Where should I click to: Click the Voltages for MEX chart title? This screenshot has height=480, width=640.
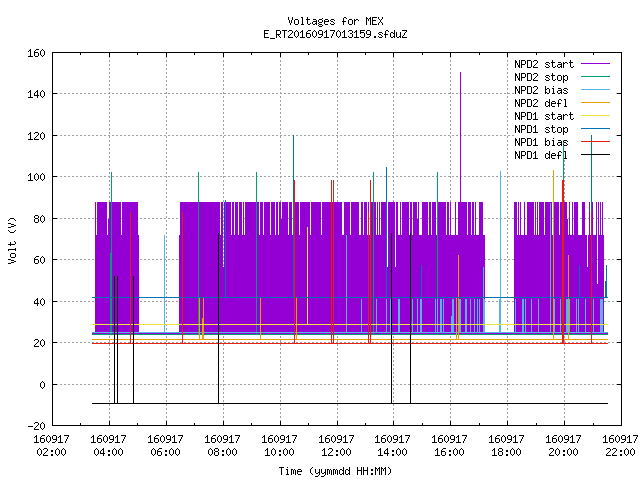pyautogui.click(x=336, y=21)
